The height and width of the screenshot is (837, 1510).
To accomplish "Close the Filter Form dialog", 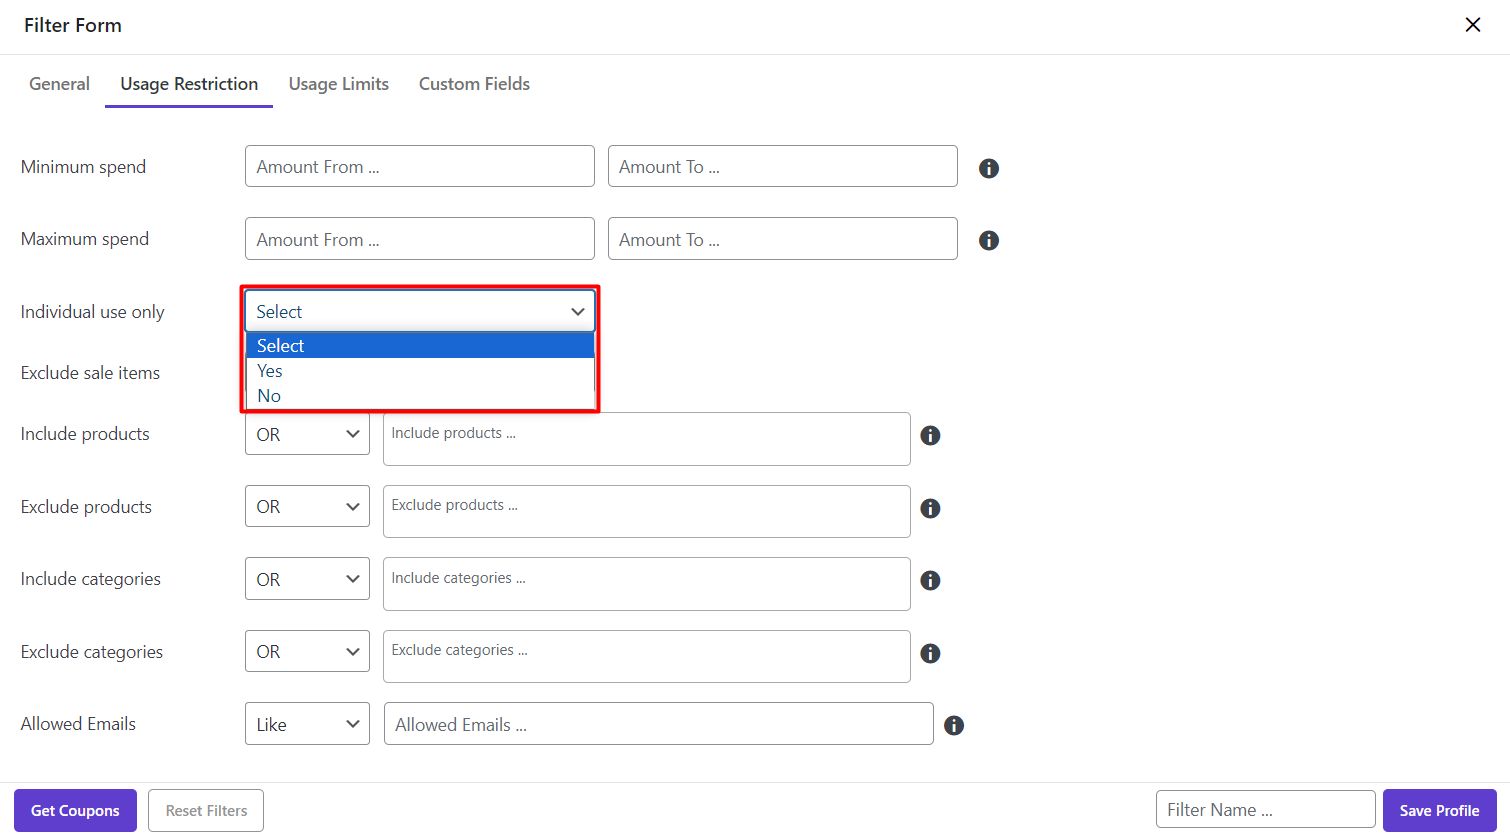I will pos(1472,25).
